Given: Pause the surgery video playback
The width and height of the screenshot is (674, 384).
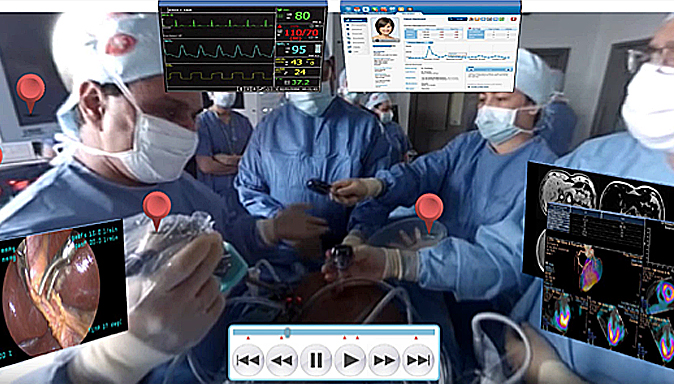Looking at the screenshot, I should (x=316, y=360).
